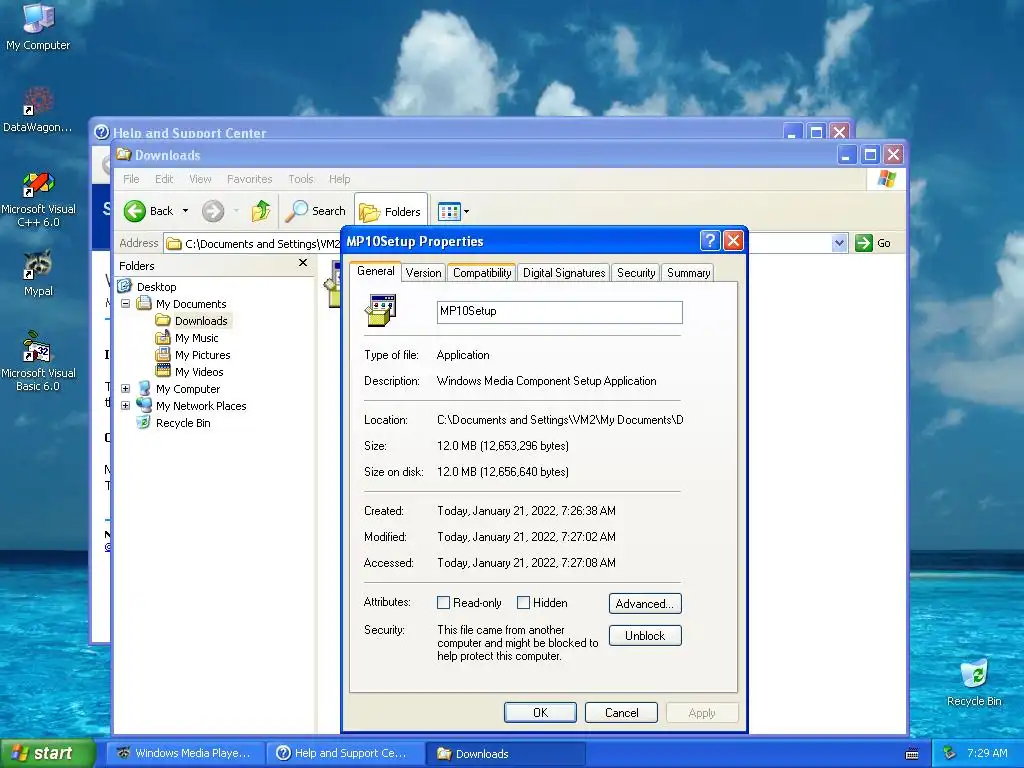Open the Help menu in Downloads
1024x768 pixels.
(340, 179)
